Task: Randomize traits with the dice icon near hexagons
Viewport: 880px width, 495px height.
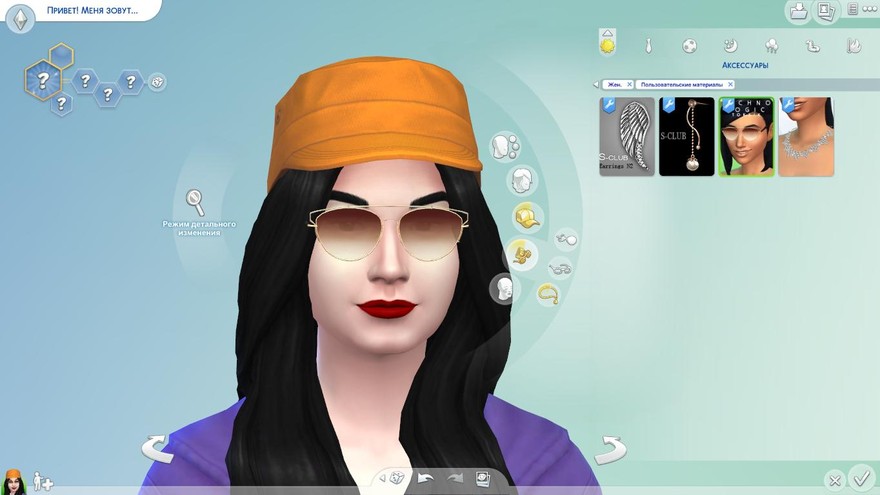Action: click(x=157, y=82)
